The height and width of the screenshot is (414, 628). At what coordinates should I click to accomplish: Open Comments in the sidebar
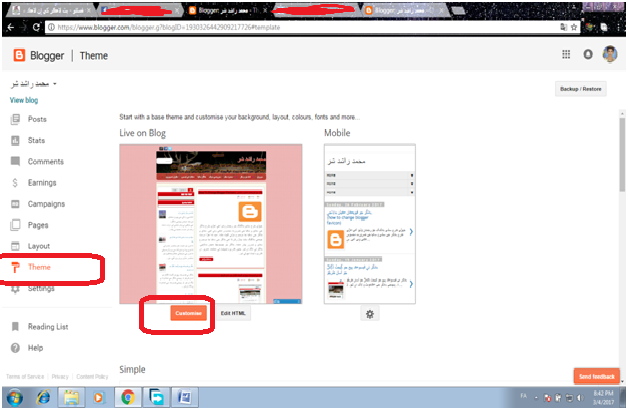pyautogui.click(x=46, y=161)
